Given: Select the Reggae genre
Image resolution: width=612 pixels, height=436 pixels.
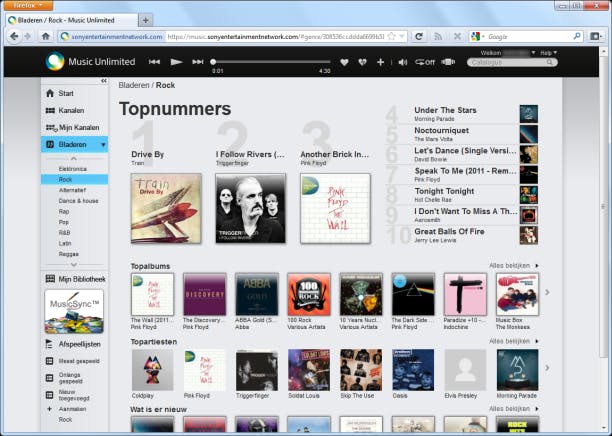Looking at the screenshot, I should click(69, 254).
